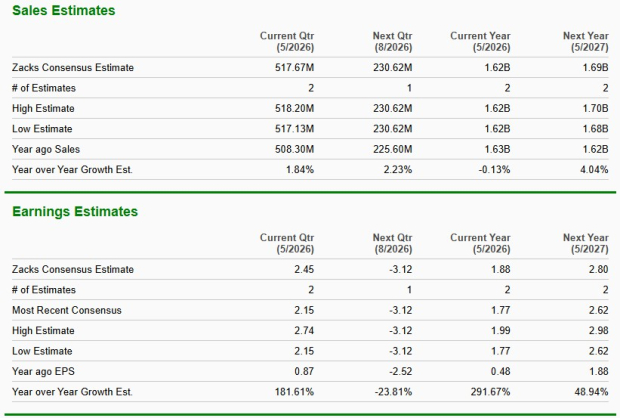Screen dimensions: 620x418
Task: Select the -0.13% current year sales growth
Action: [x=493, y=169]
